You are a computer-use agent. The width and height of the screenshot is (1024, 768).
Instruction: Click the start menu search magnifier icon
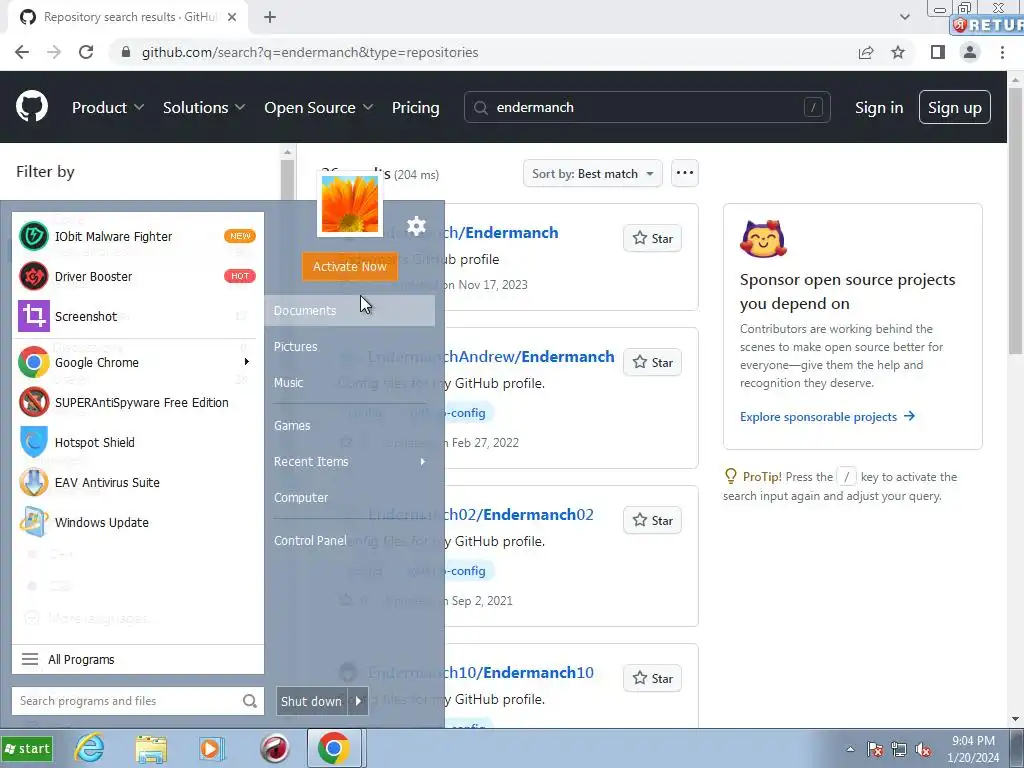click(x=249, y=701)
